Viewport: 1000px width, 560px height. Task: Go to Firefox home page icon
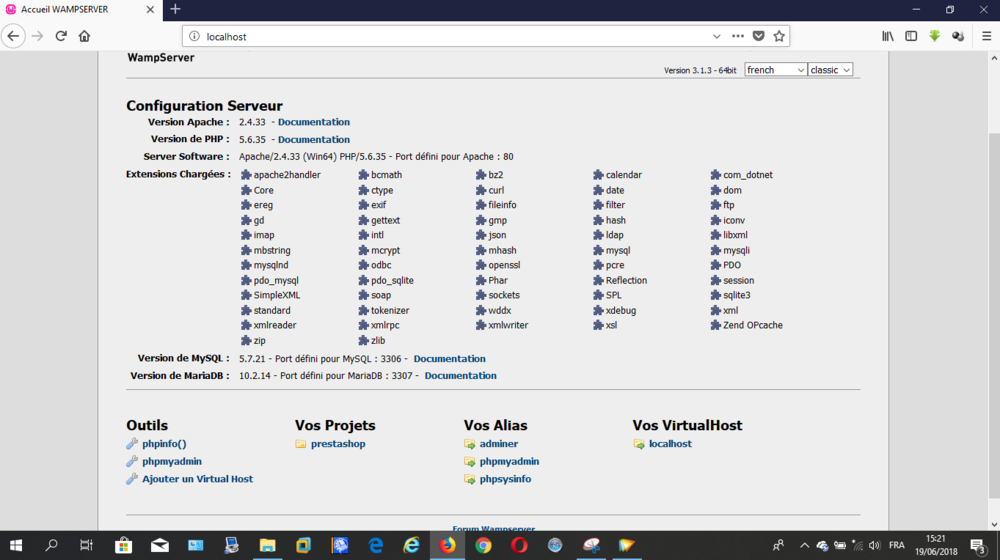84,36
